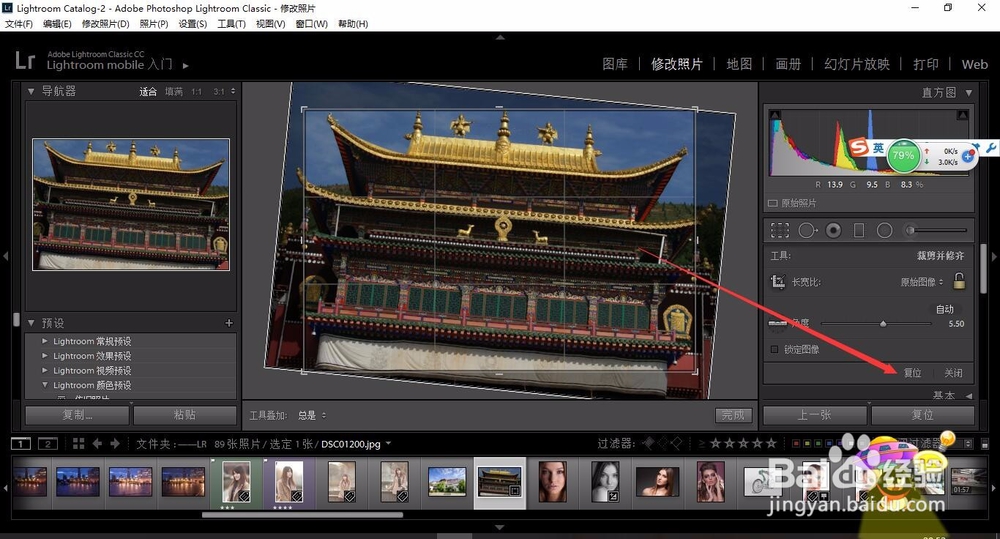
Task: Open the 文件(F) menu
Action: point(18,24)
